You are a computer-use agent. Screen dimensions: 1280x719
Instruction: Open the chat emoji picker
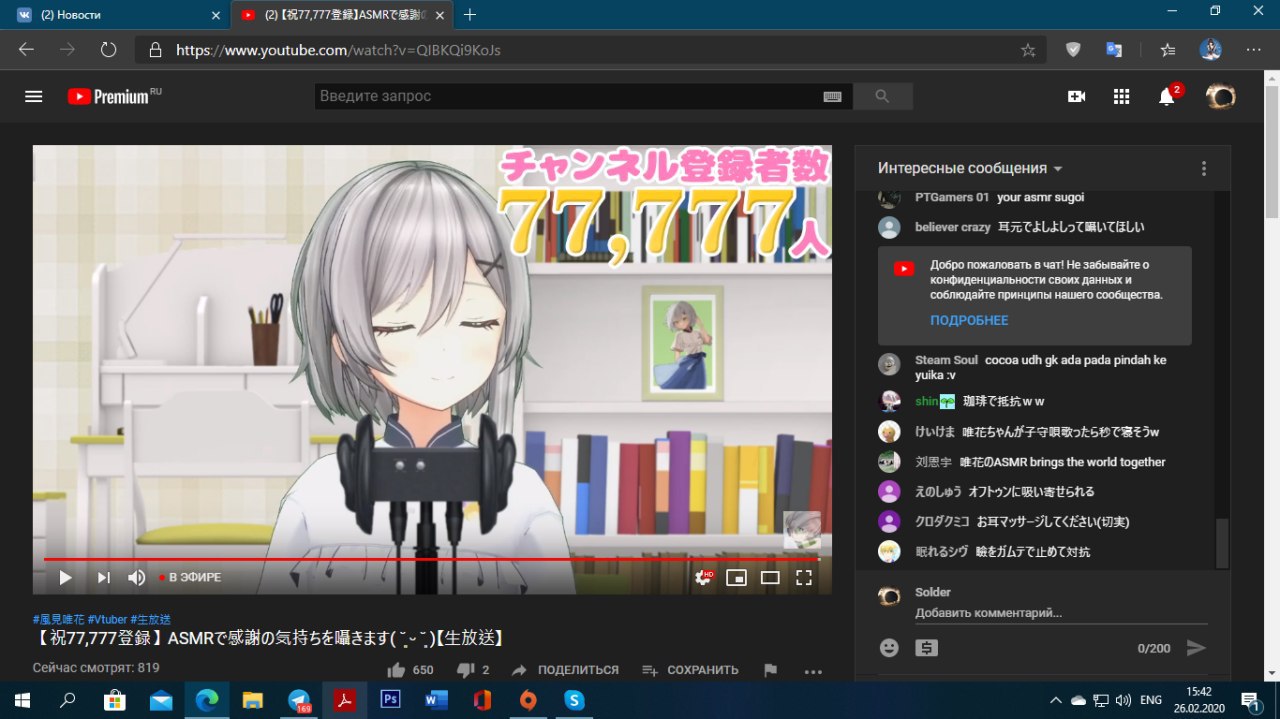coord(889,648)
